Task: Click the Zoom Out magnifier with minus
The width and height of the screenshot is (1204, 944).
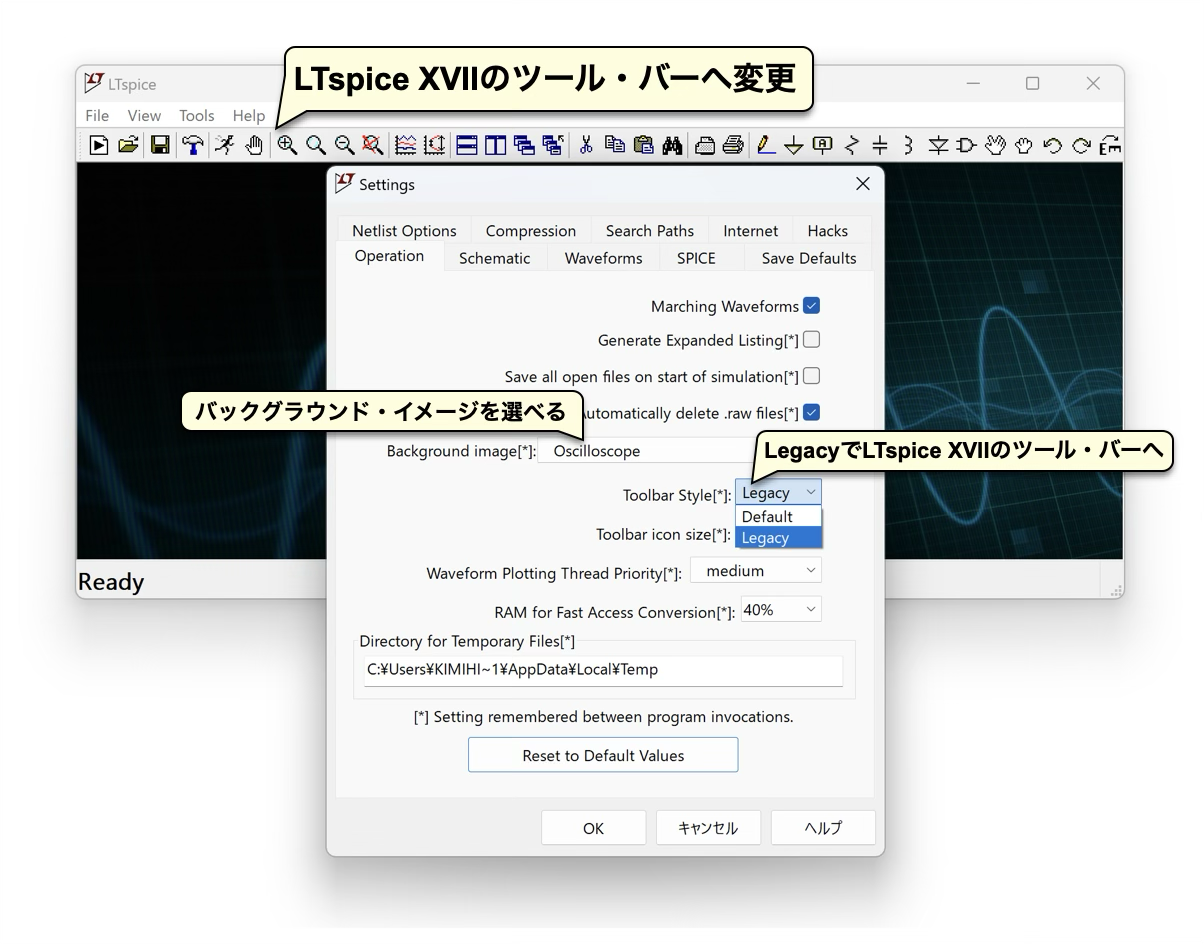Action: click(344, 145)
